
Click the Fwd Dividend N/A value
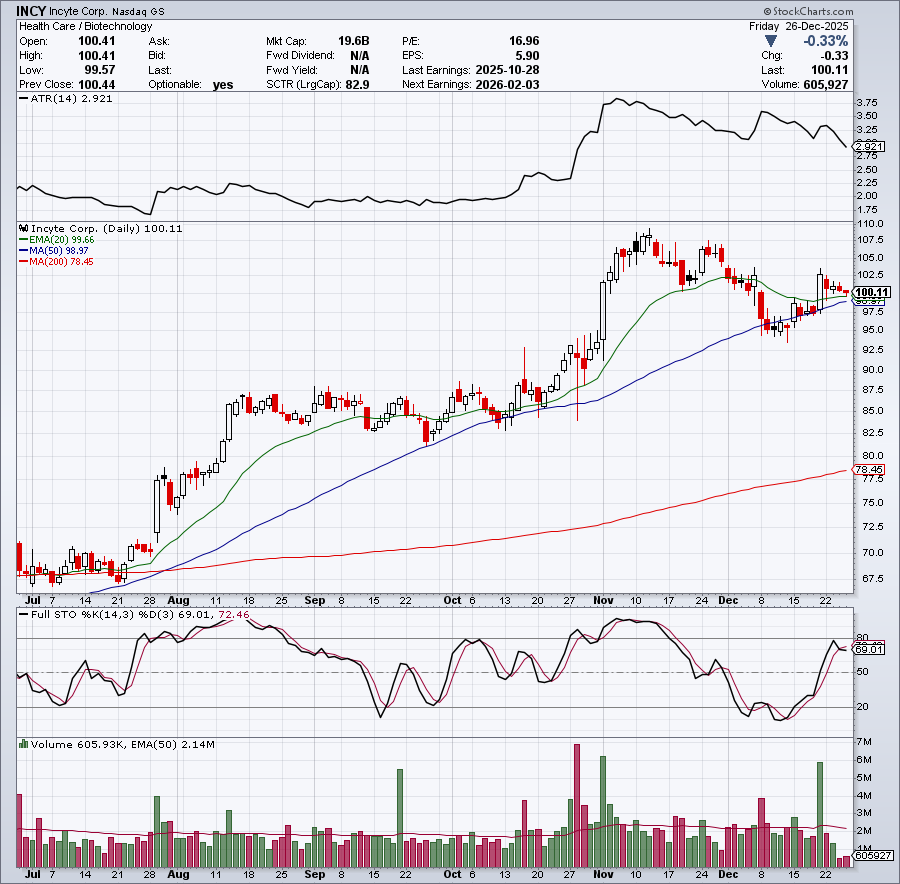tap(360, 56)
